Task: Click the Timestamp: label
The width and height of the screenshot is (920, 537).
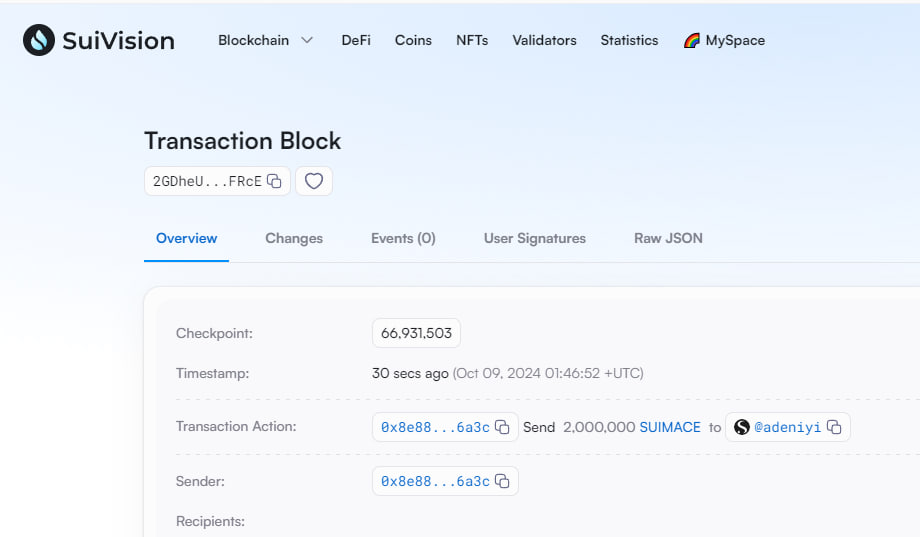Action: click(212, 373)
